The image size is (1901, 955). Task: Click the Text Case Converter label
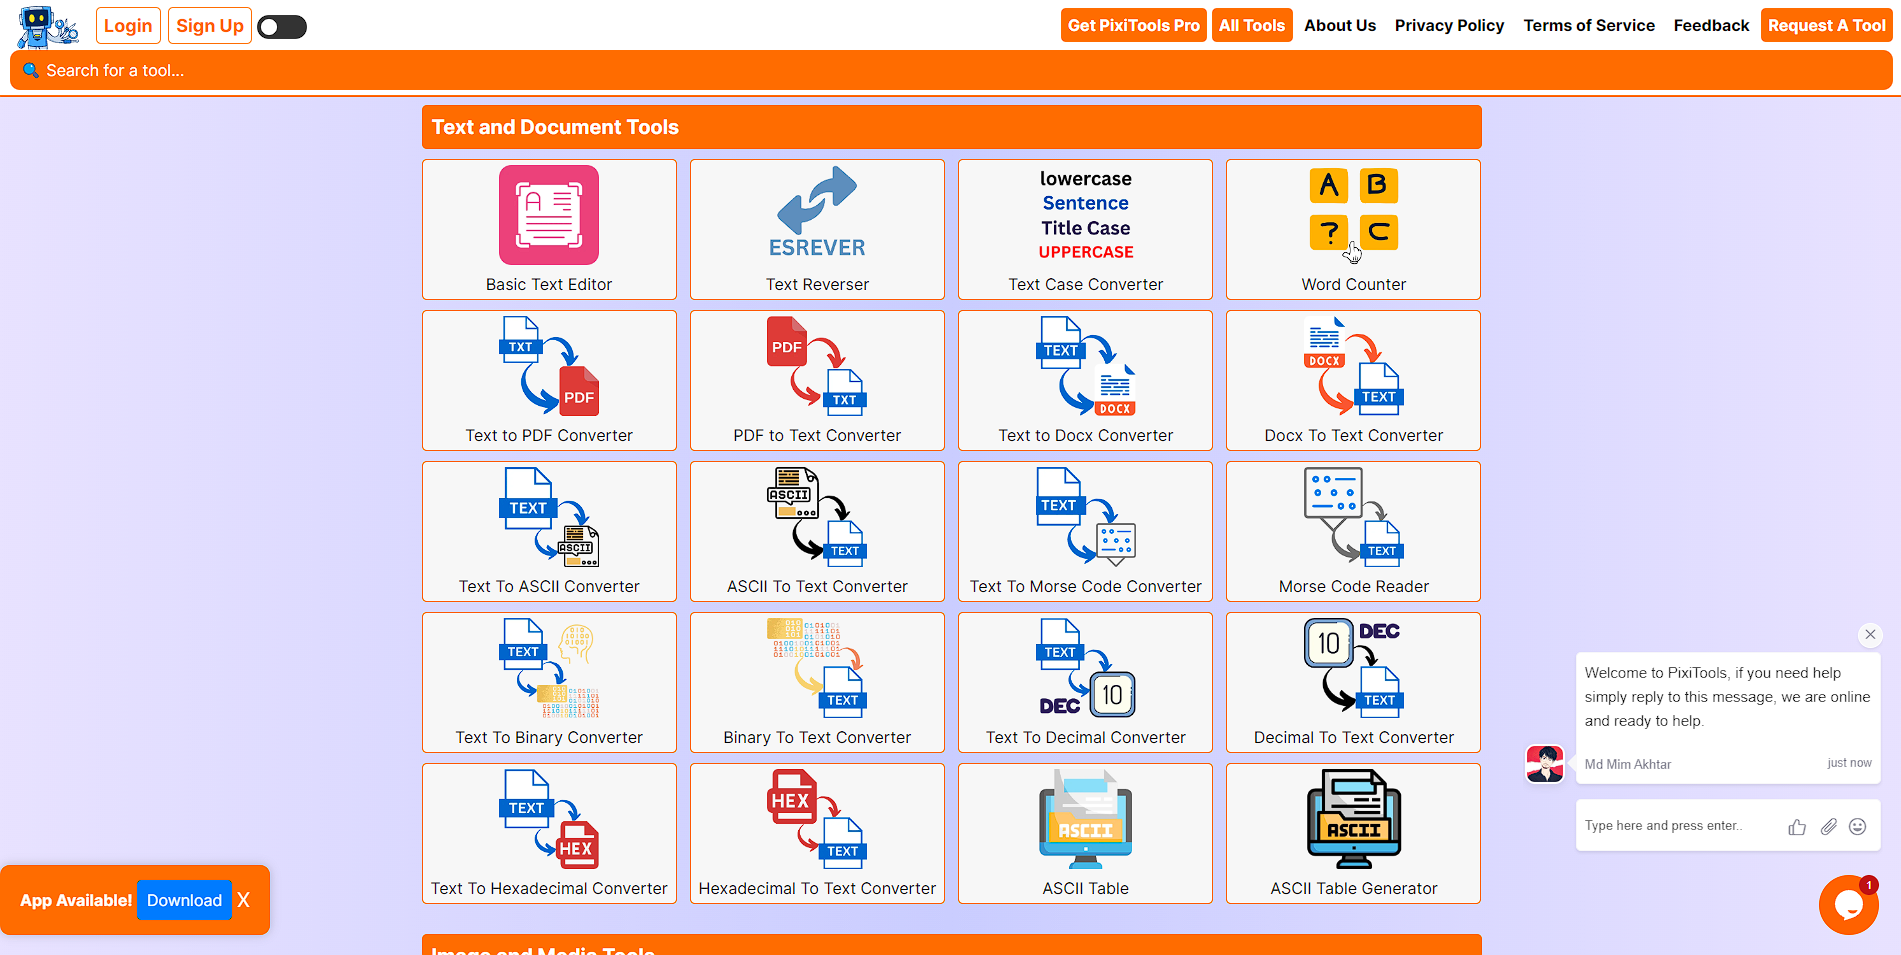tap(1085, 284)
